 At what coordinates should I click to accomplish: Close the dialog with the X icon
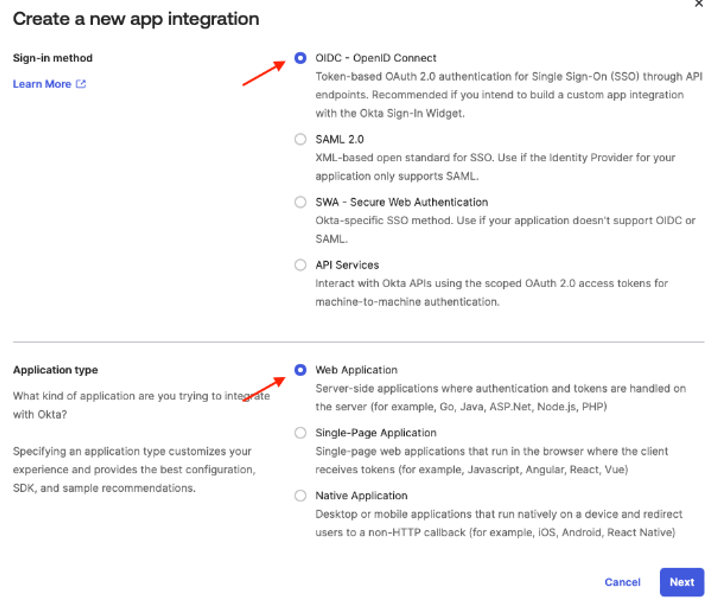click(x=699, y=4)
